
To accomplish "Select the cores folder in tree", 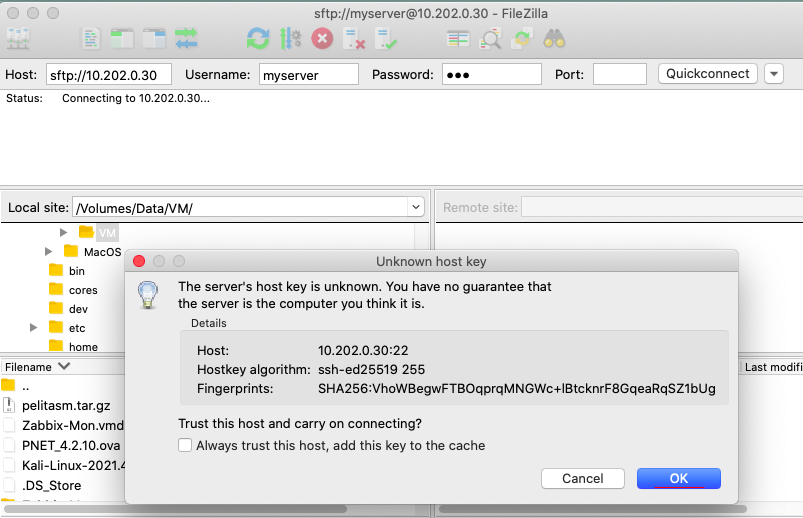I will coord(83,290).
